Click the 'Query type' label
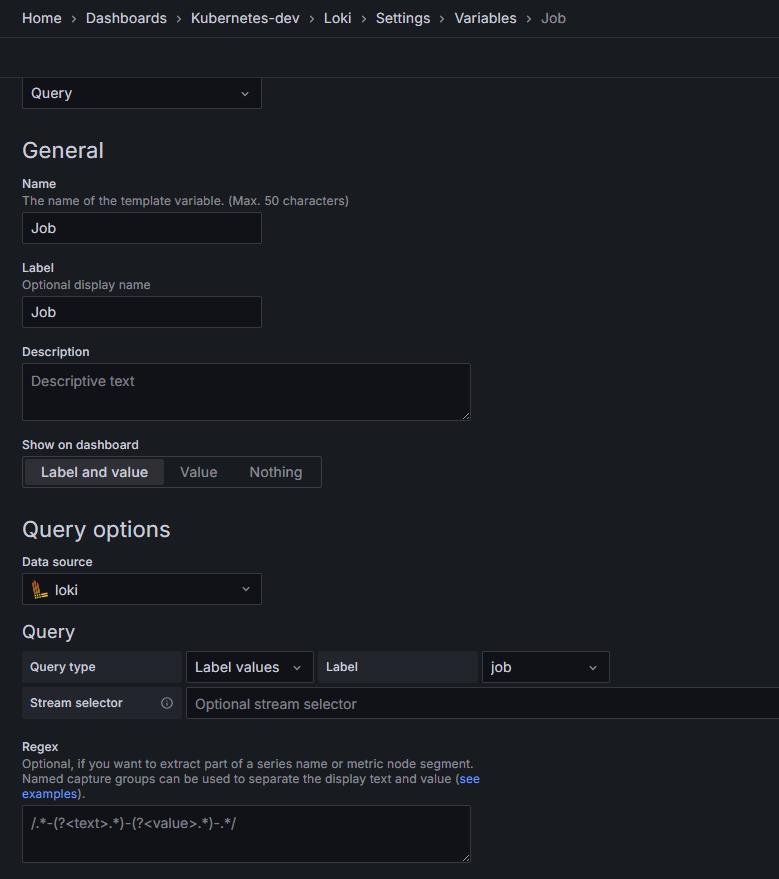 click(x=63, y=667)
